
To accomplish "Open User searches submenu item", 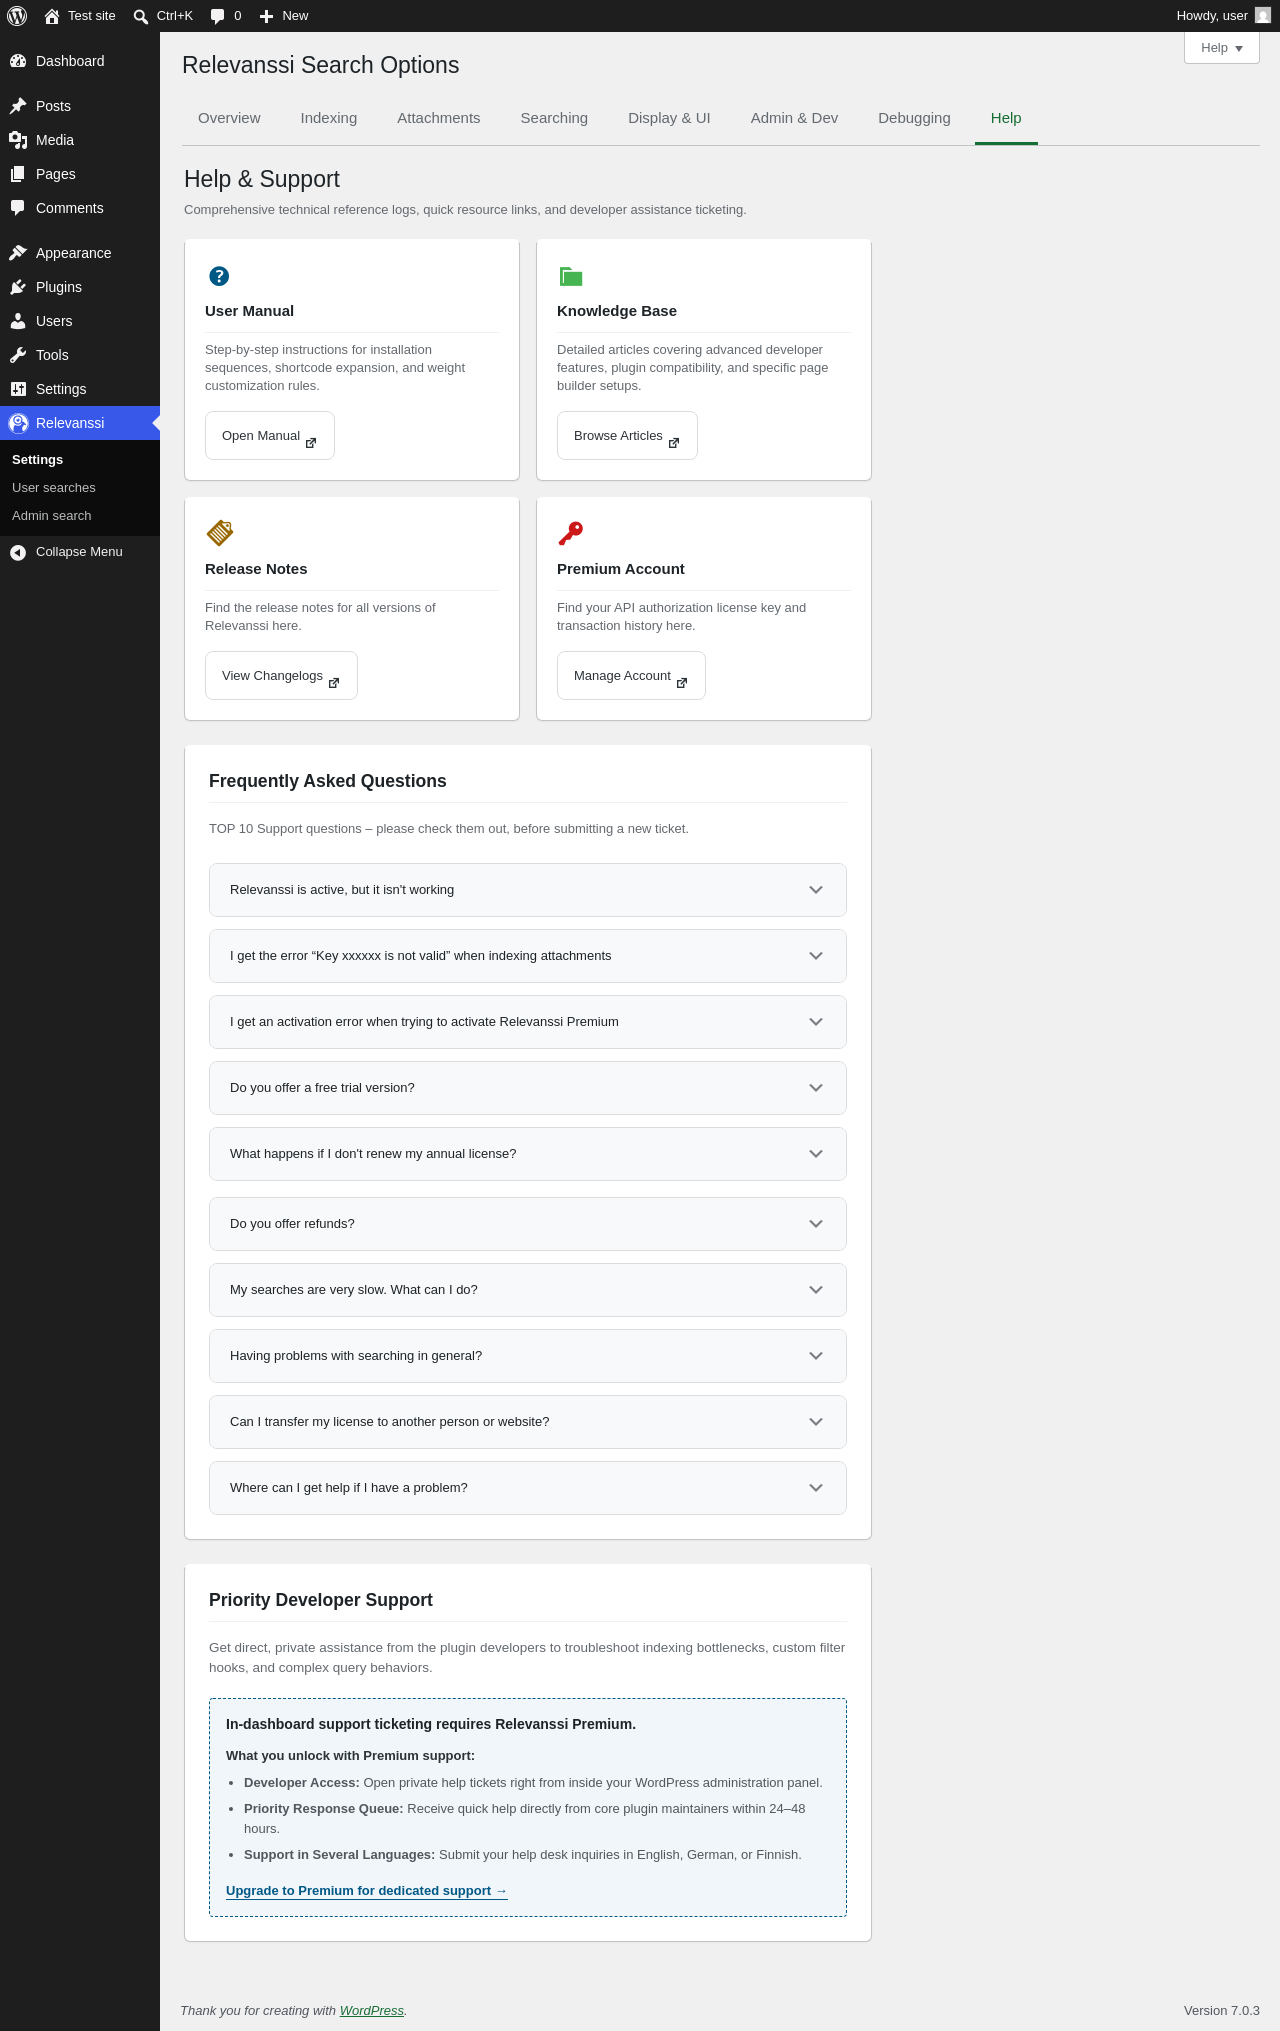I will click(54, 488).
